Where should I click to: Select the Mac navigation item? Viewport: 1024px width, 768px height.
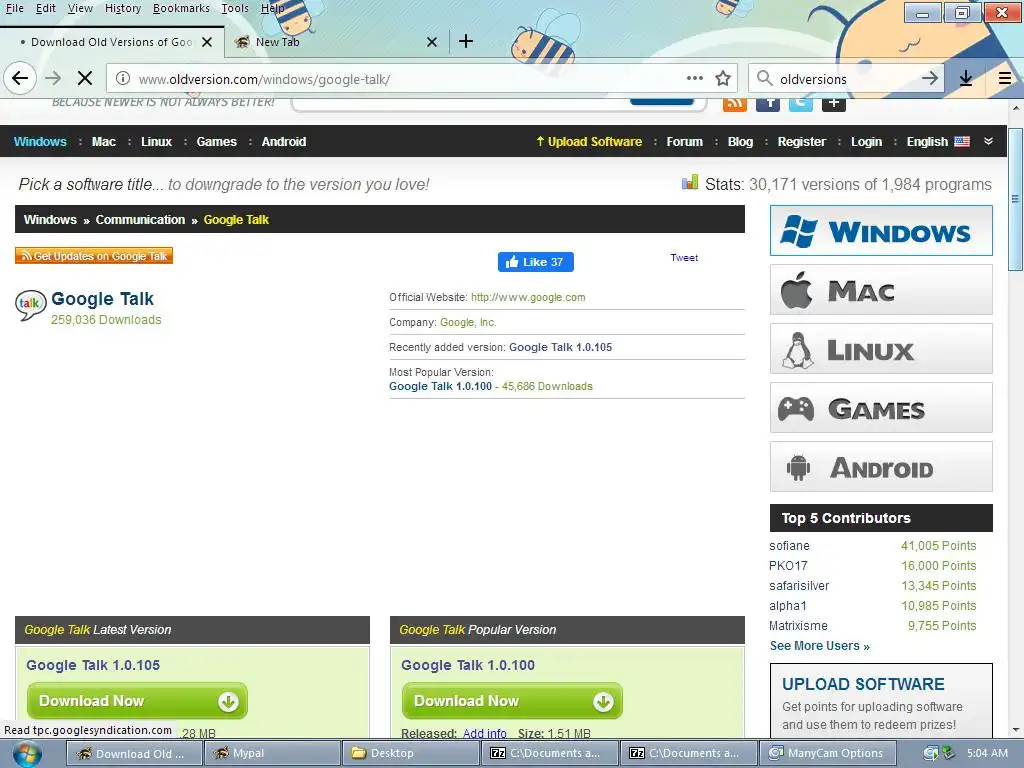point(104,142)
